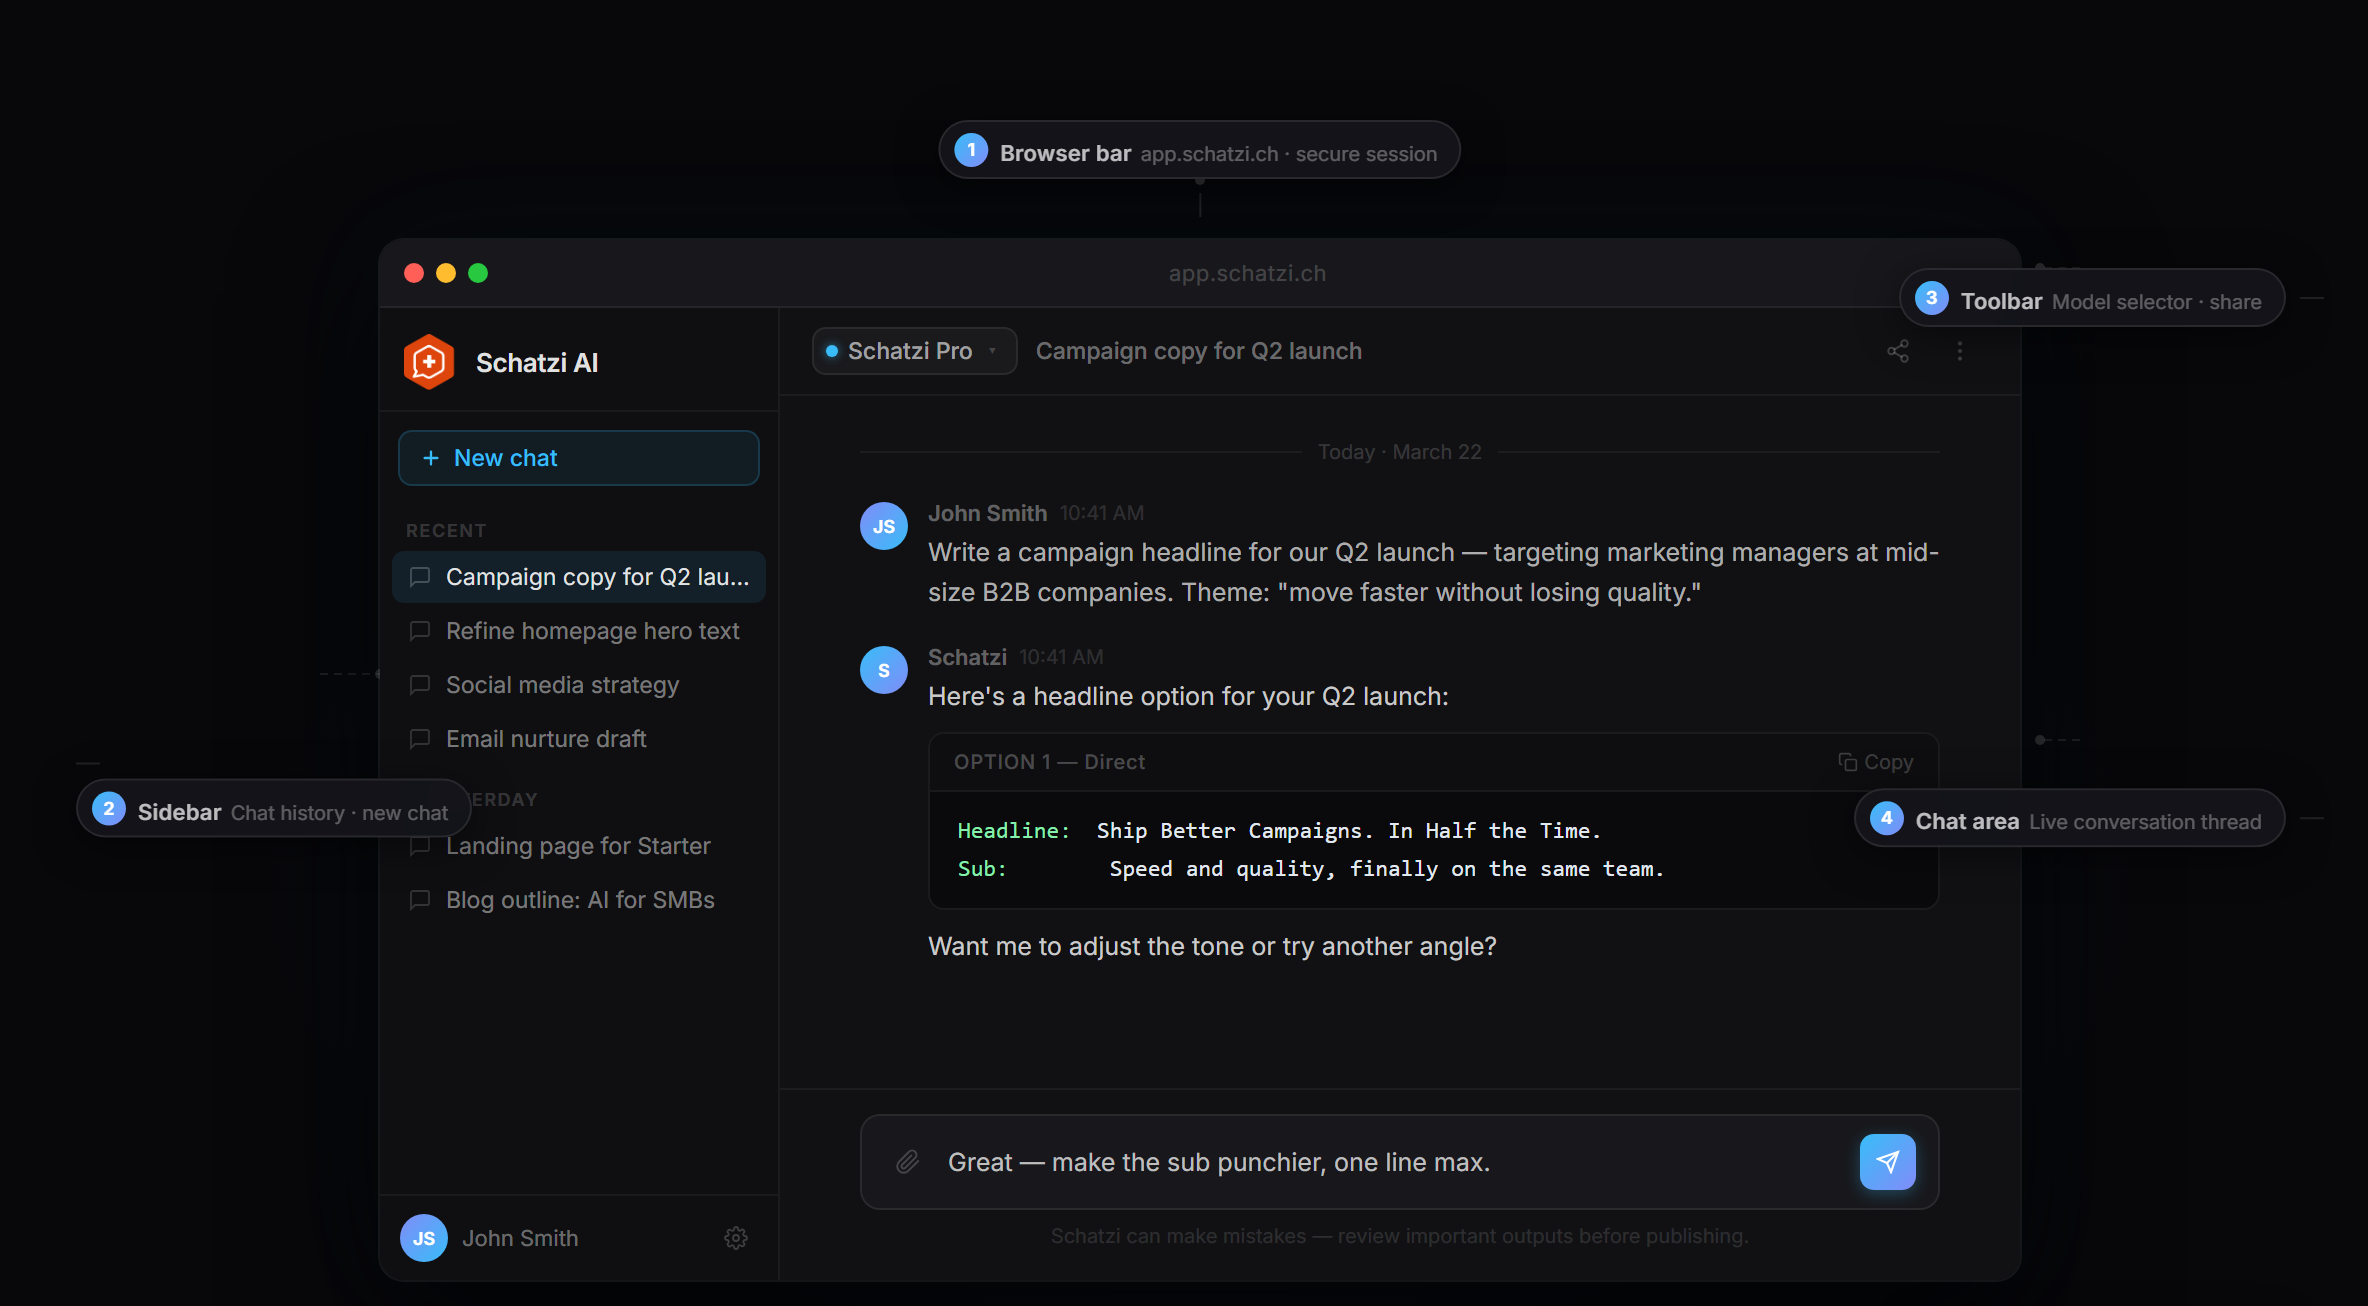Open the Schatzi Pro model selector
The width and height of the screenshot is (2368, 1306).
click(913, 350)
